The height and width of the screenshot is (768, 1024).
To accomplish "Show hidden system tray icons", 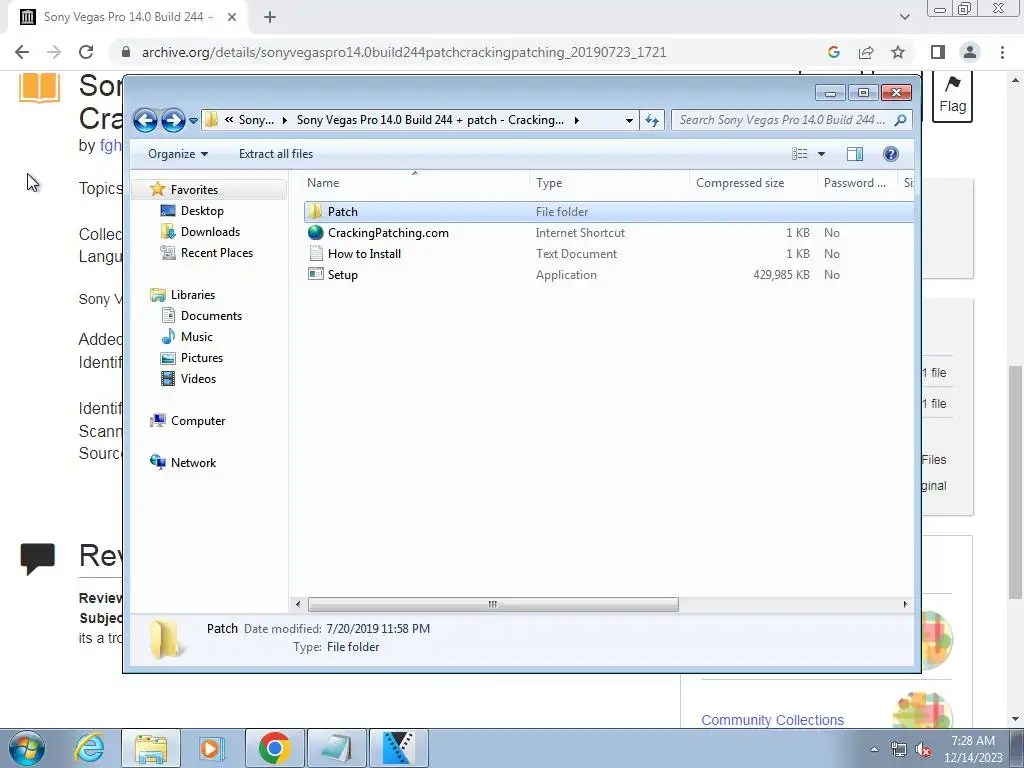I will click(874, 750).
